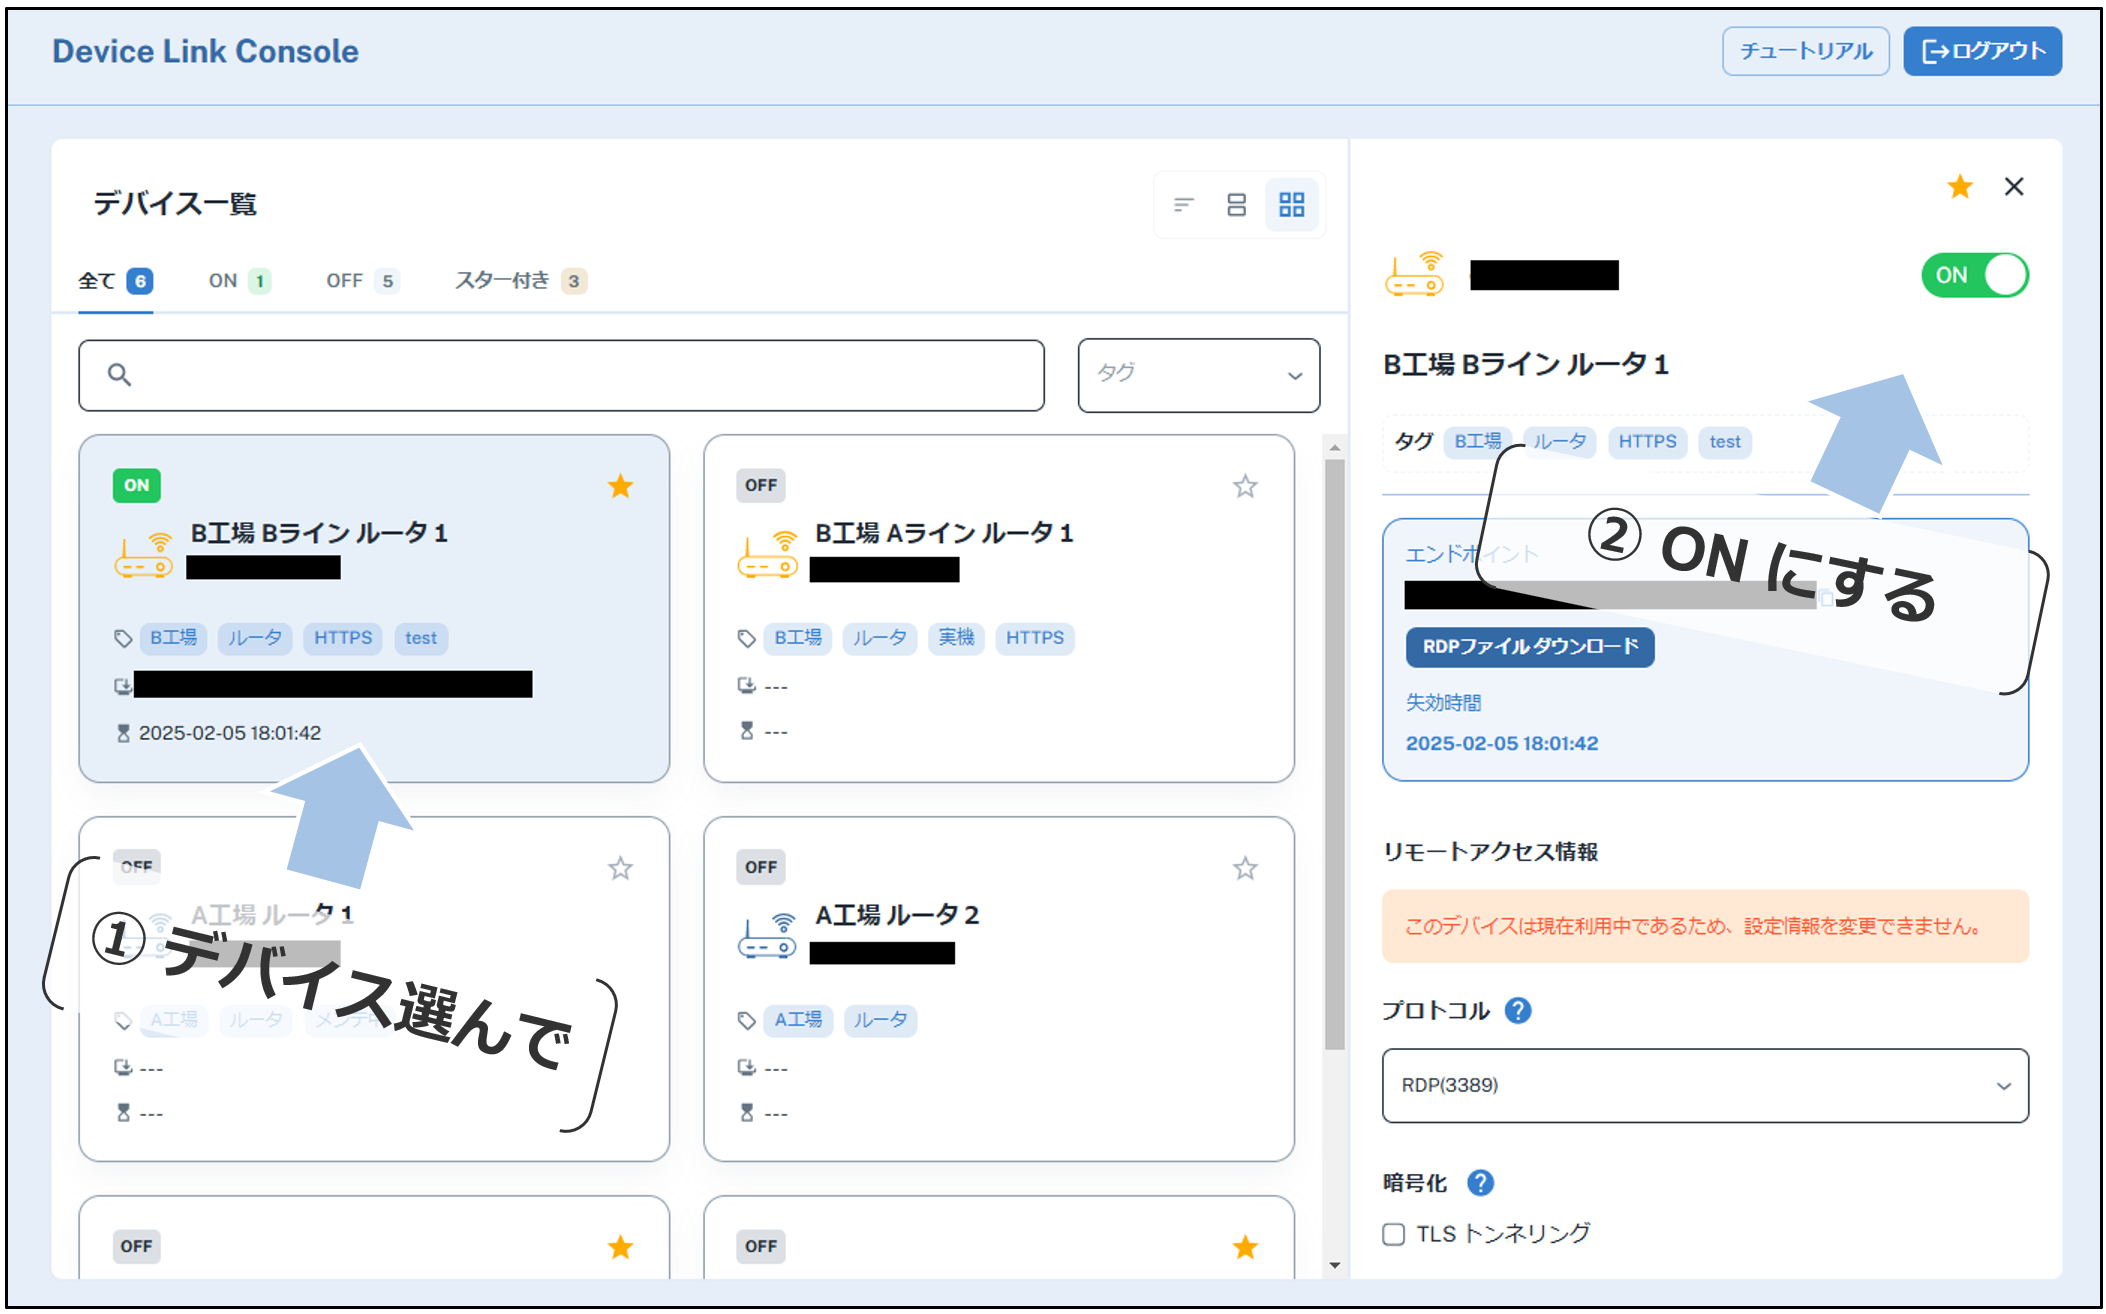Open the スター付き tab

click(519, 281)
